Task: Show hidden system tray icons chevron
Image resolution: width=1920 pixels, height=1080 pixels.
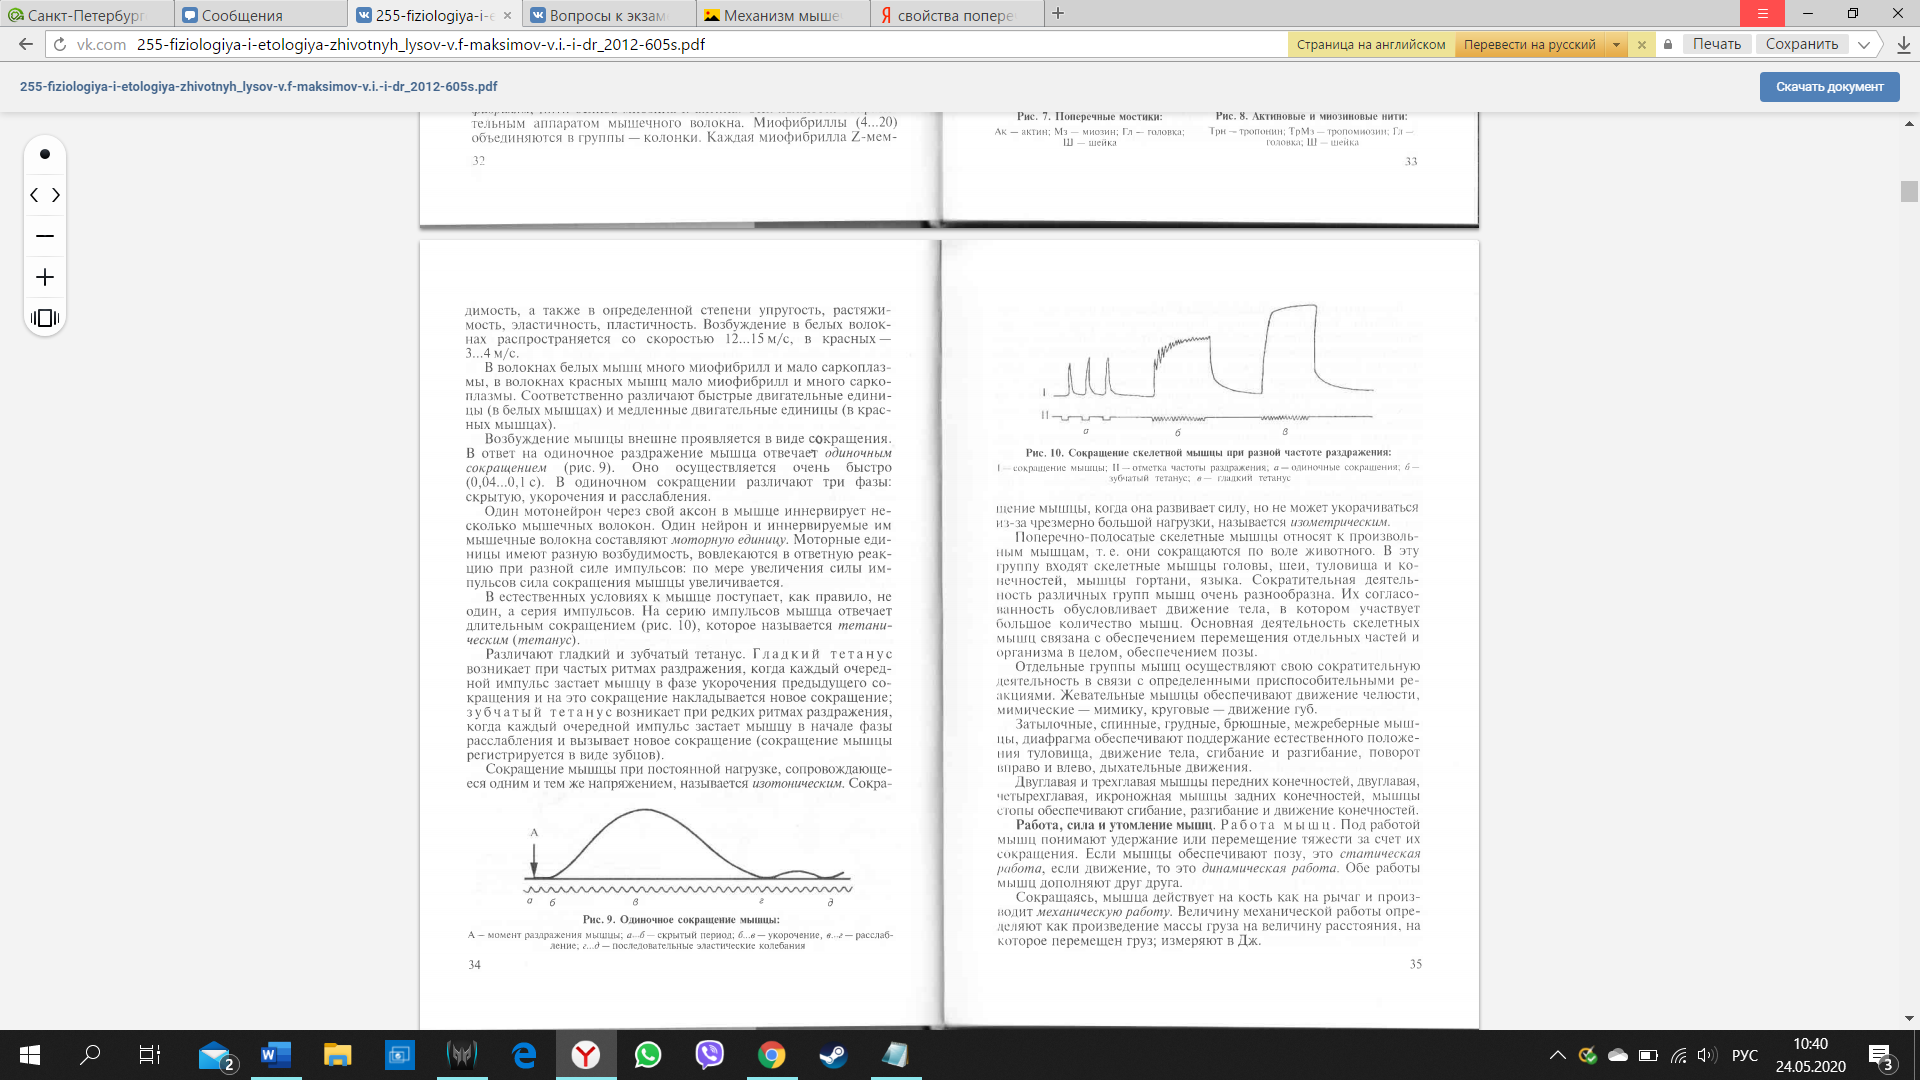Action: (1557, 1055)
